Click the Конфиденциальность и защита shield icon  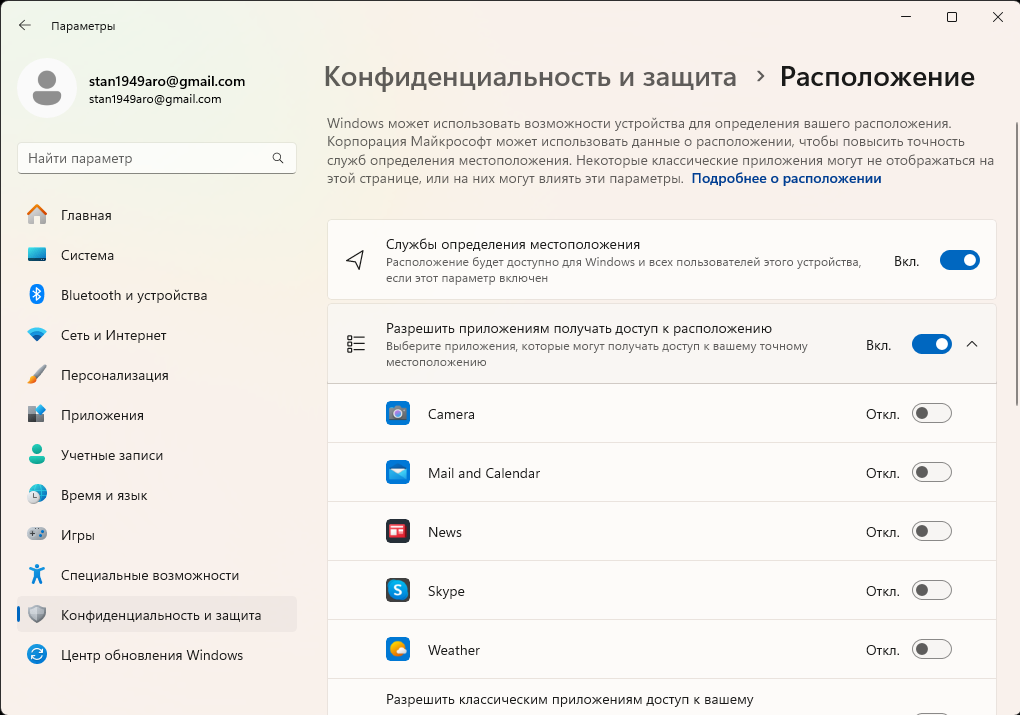pyautogui.click(x=37, y=614)
